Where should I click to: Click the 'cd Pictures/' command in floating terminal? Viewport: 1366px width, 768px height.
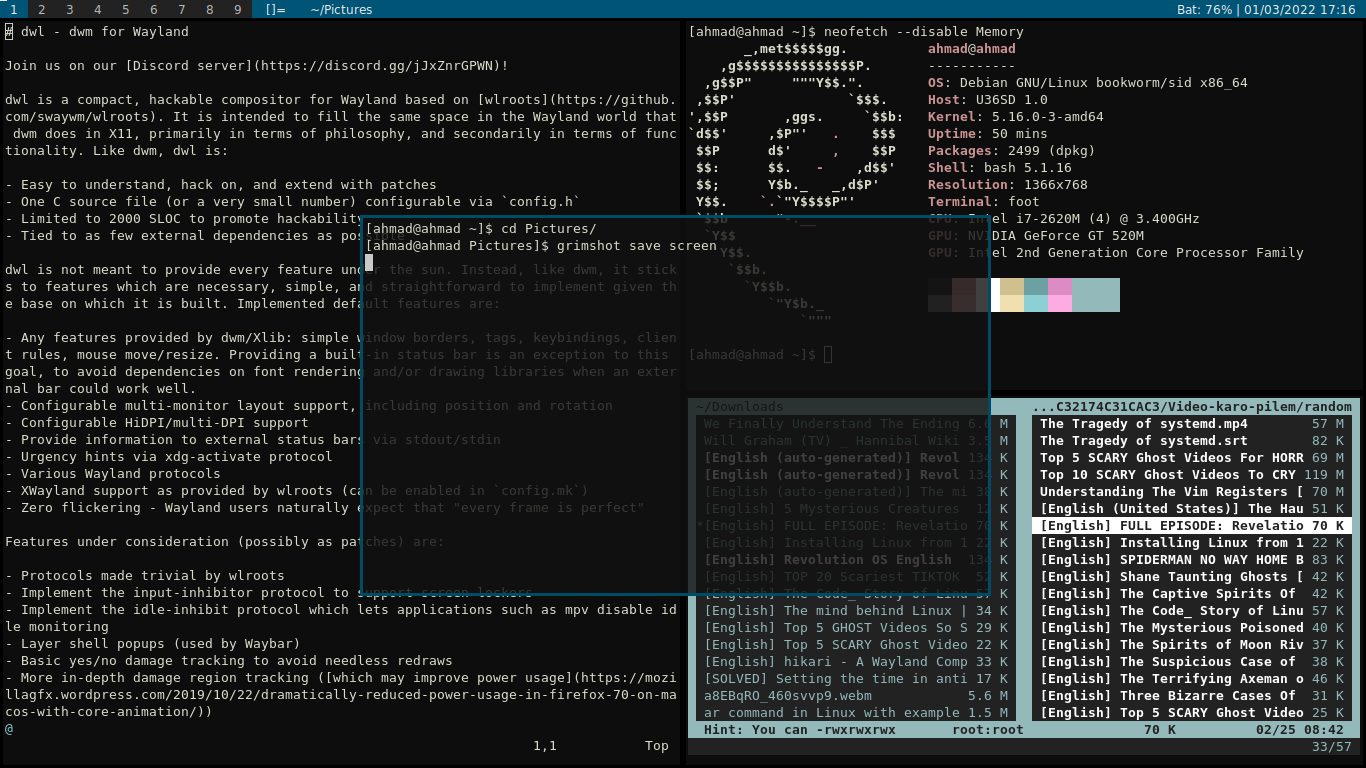pos(548,229)
